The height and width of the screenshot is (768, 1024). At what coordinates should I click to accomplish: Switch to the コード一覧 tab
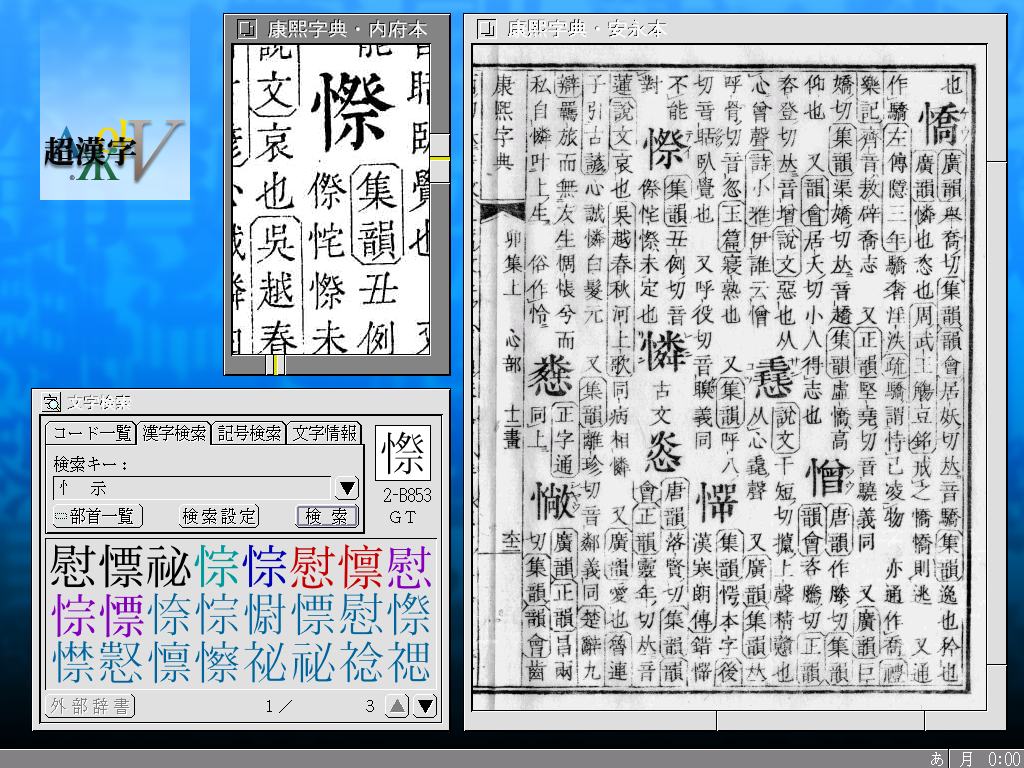click(x=91, y=433)
